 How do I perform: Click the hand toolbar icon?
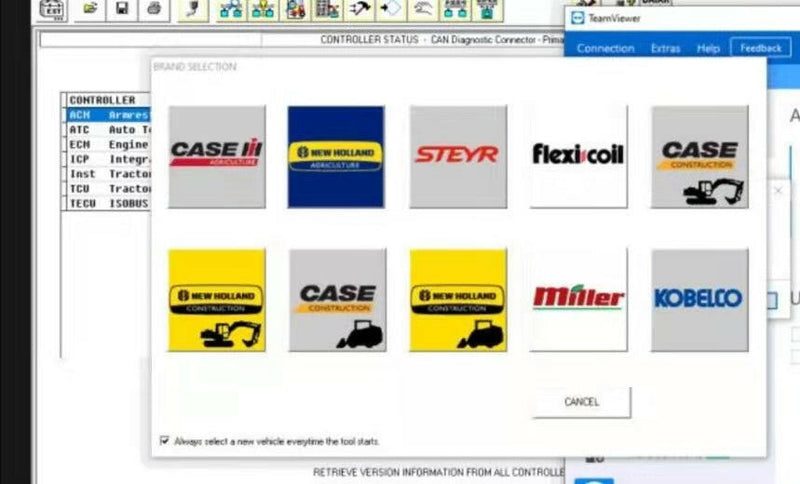click(x=423, y=9)
